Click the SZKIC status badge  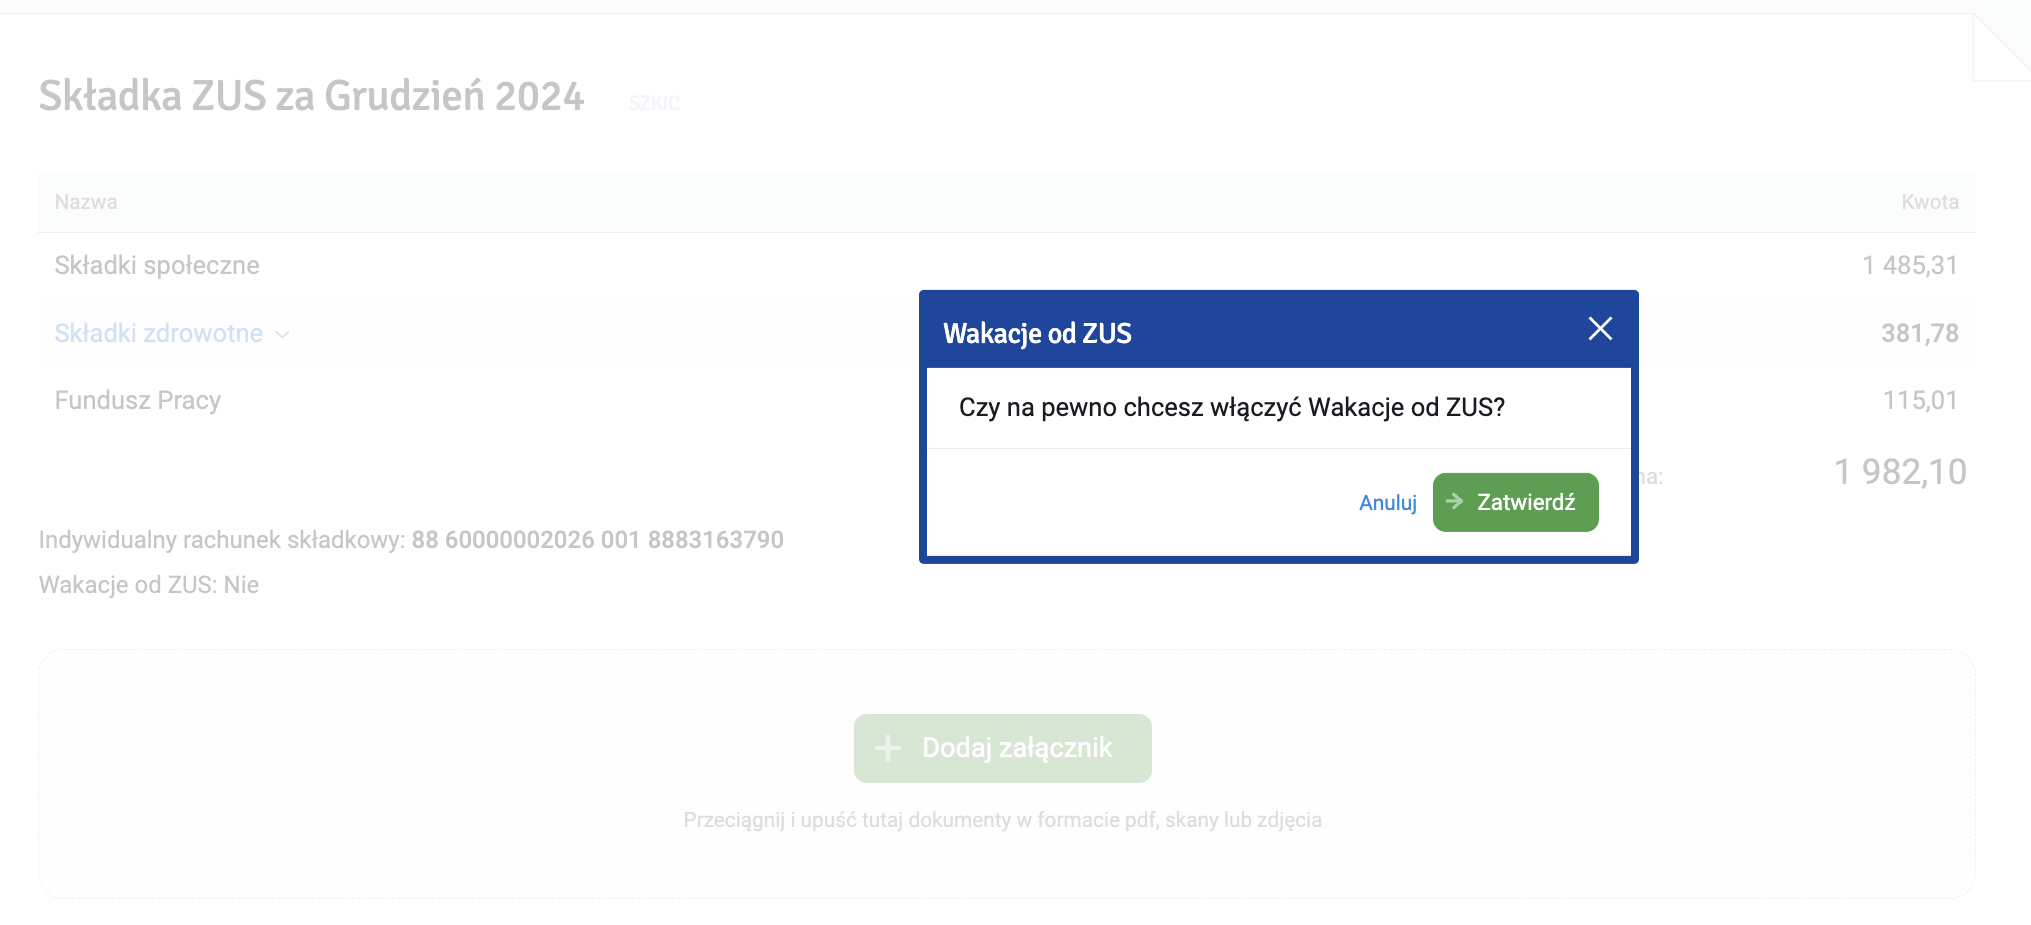(654, 103)
